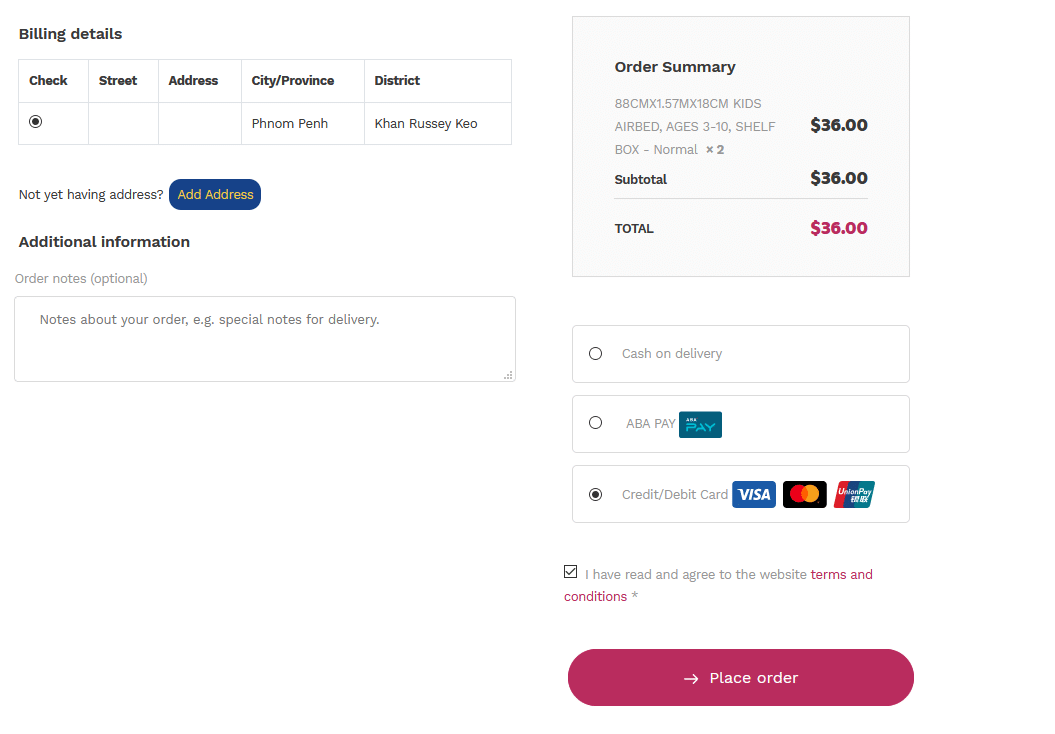Click the Mastercard logo

(804, 494)
